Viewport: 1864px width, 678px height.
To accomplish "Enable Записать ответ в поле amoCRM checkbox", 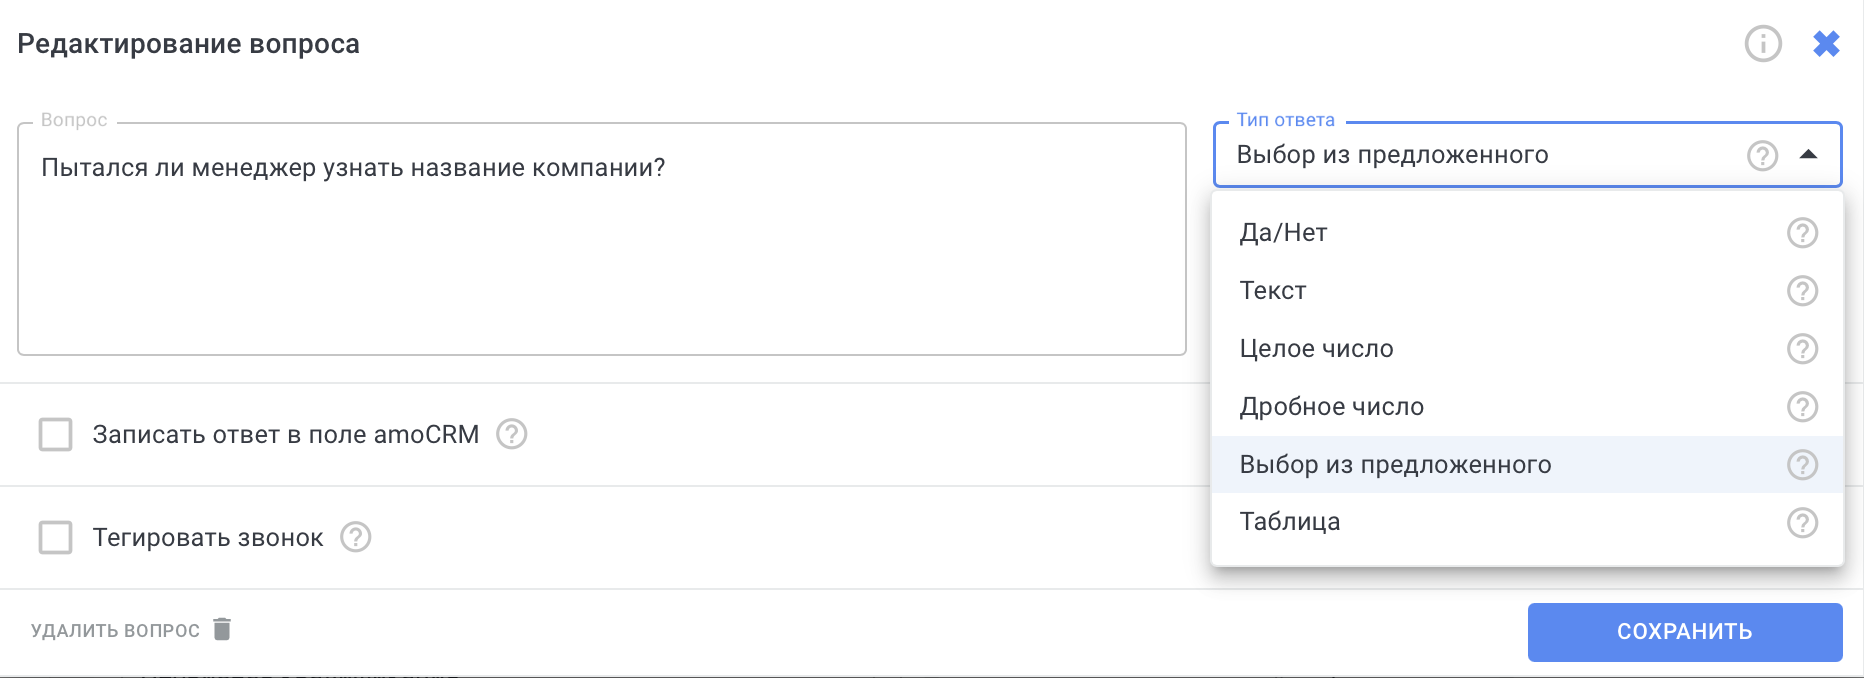I will 56,435.
